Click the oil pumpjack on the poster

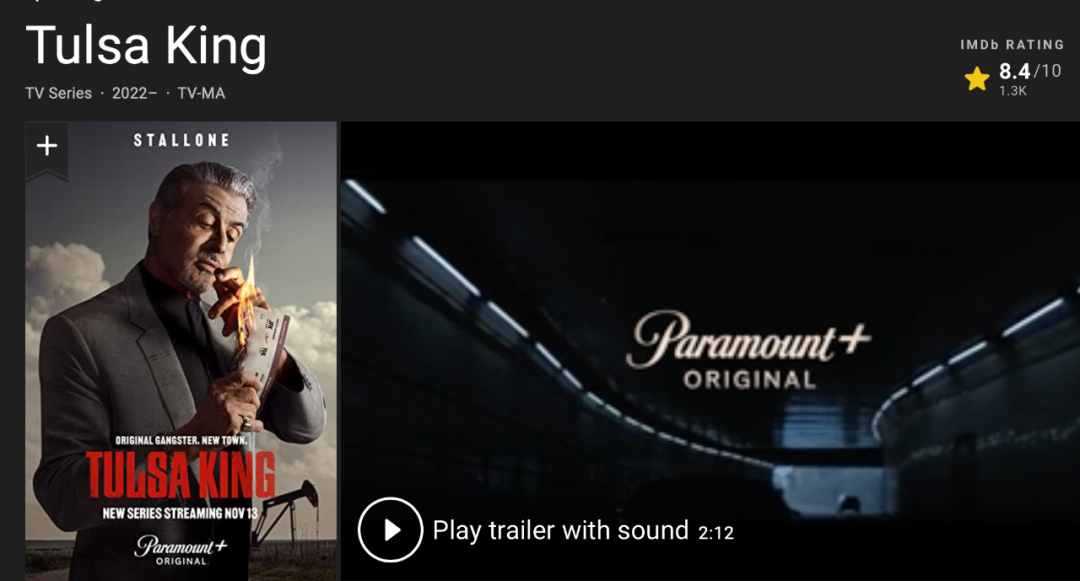289,513
